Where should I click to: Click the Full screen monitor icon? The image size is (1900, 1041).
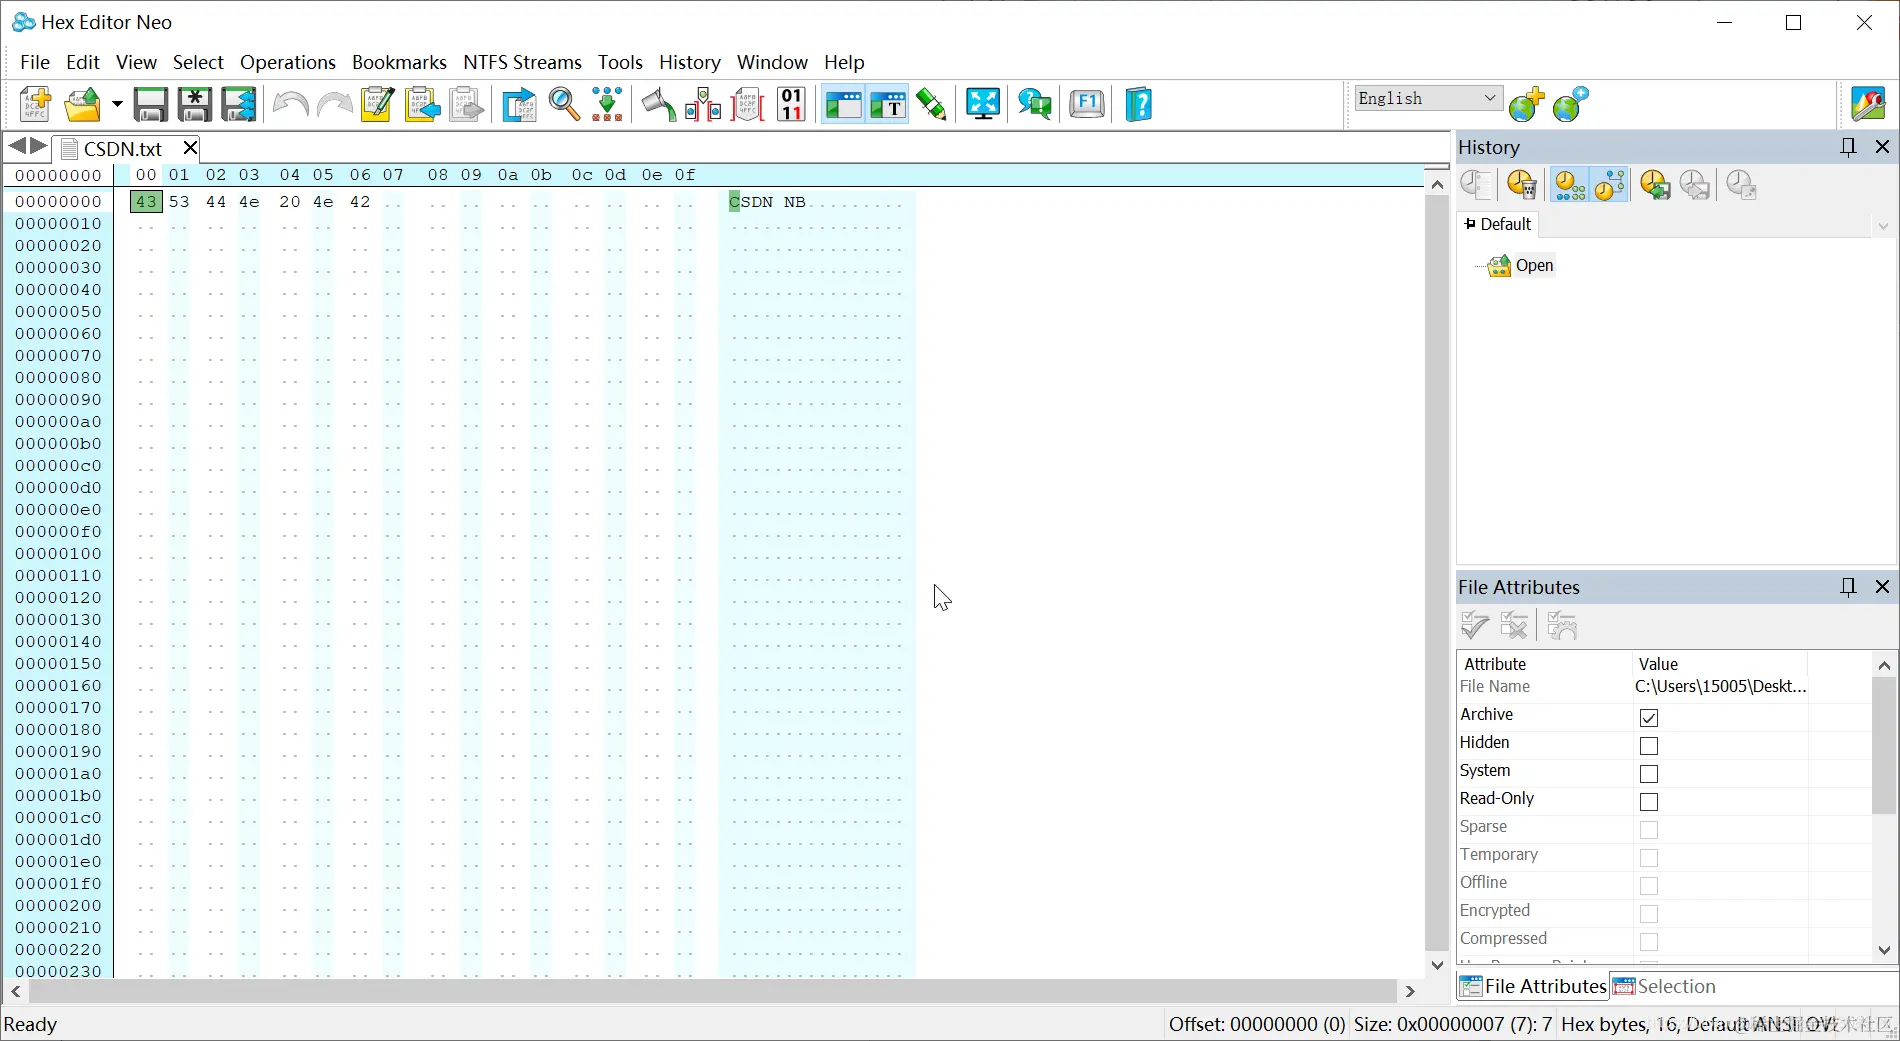tap(983, 104)
